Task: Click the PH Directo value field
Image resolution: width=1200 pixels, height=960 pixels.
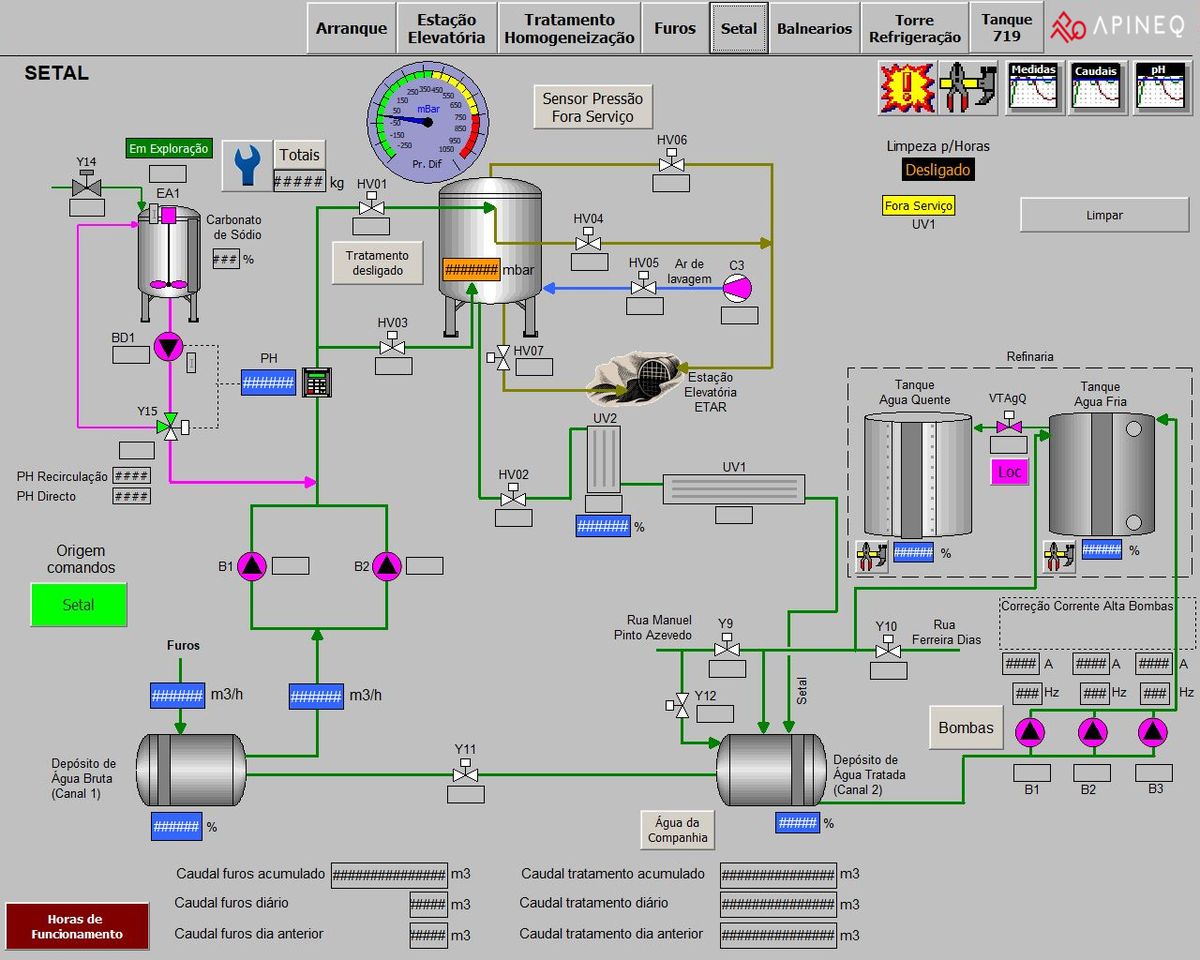Action: click(132, 496)
